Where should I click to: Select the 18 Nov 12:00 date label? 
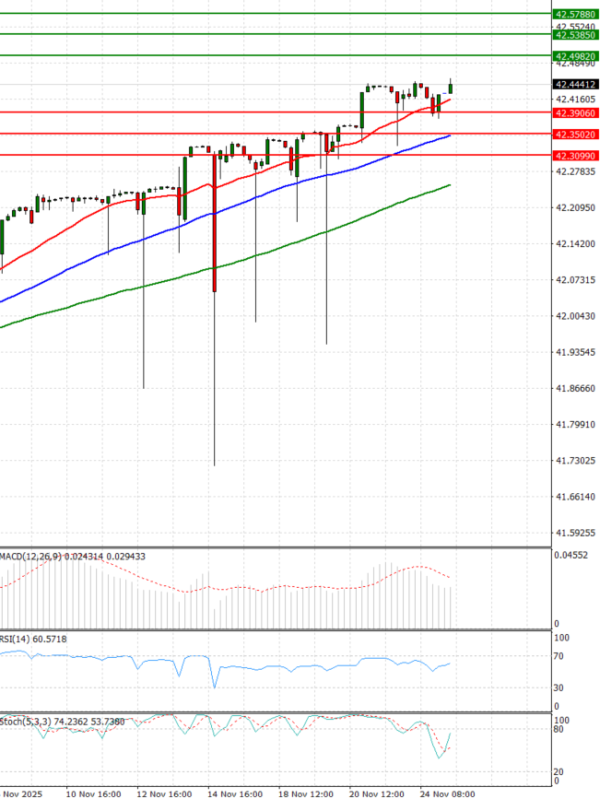coord(307,793)
